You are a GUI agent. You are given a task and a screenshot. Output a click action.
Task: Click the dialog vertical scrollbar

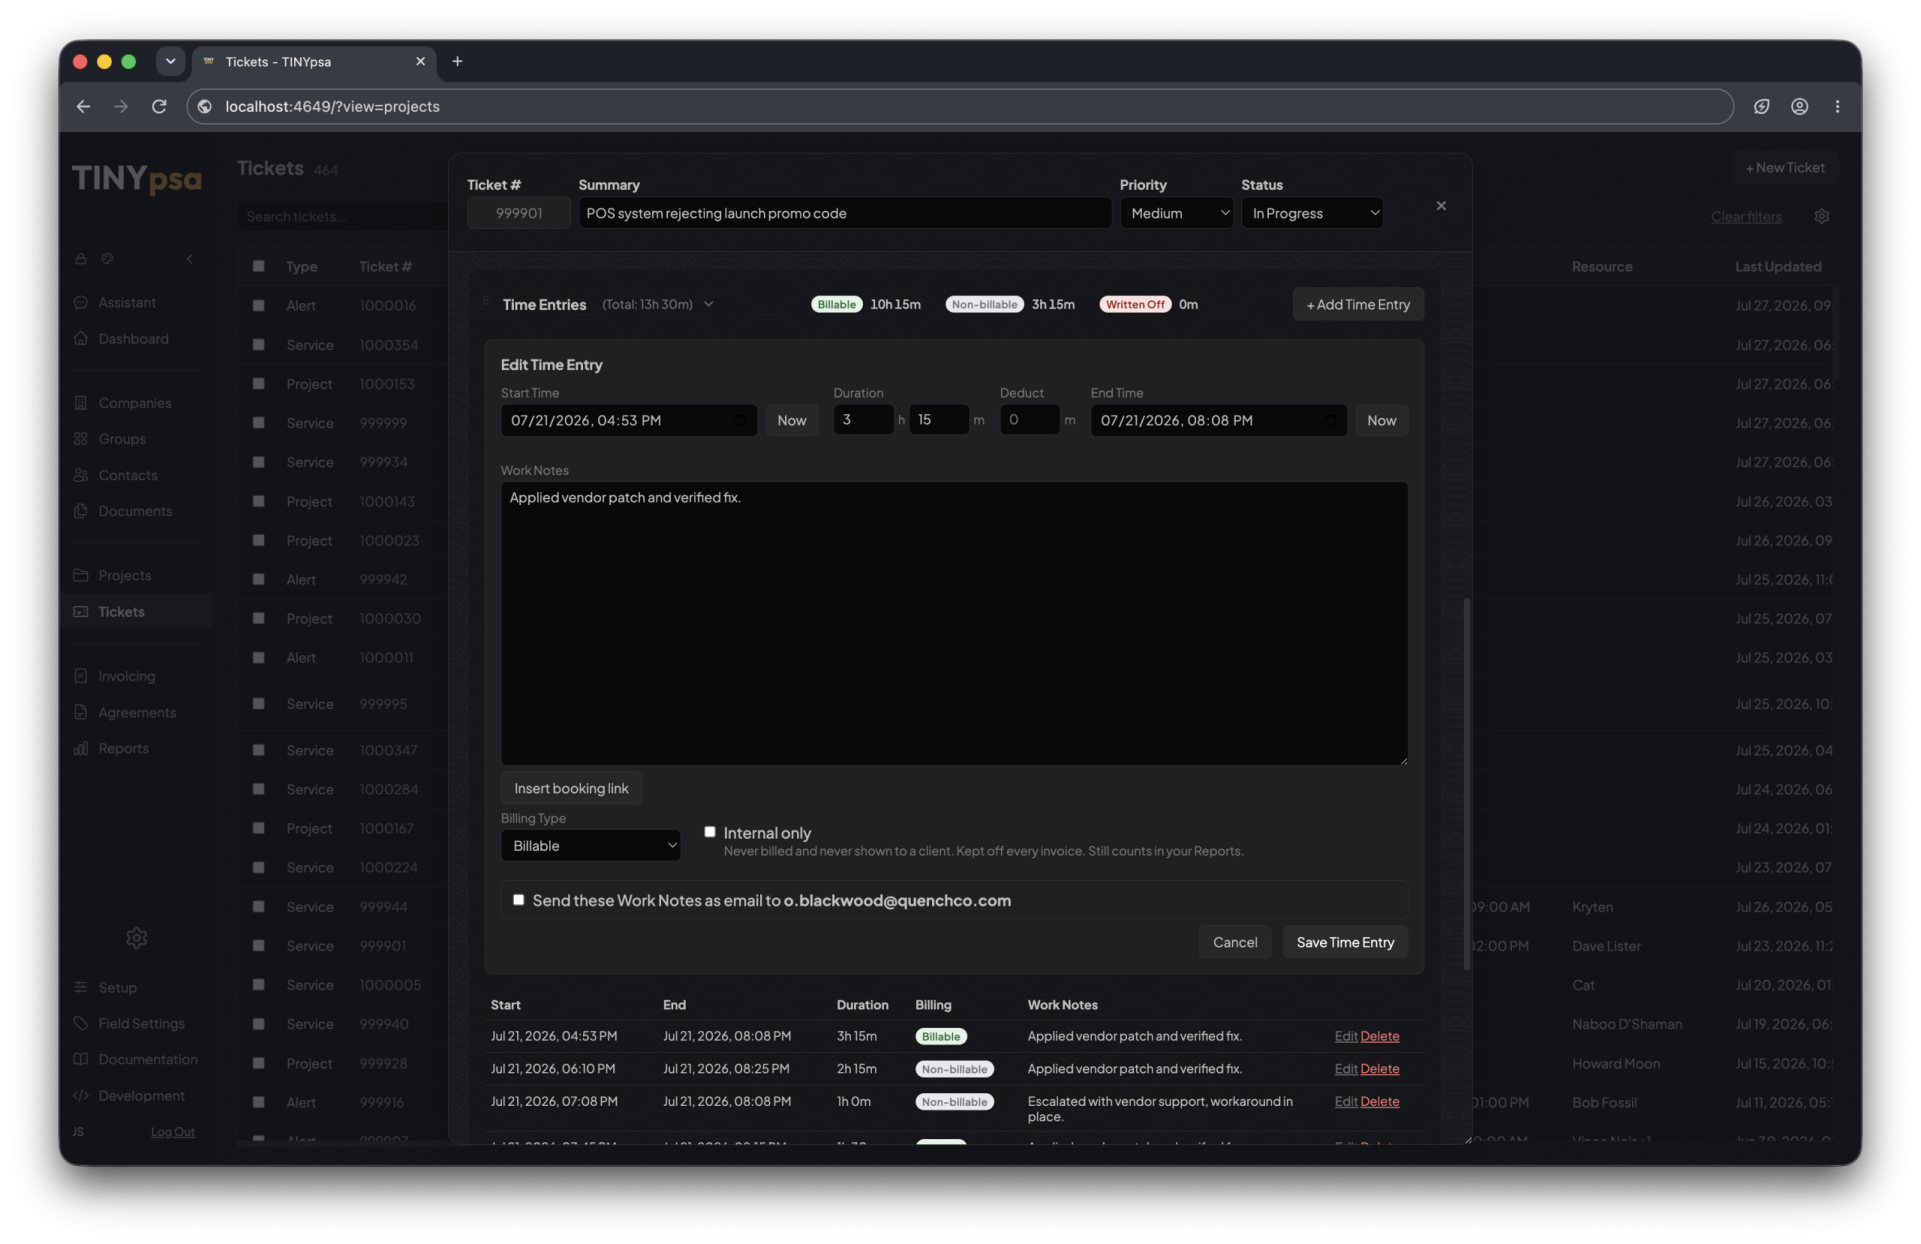tap(1467, 783)
